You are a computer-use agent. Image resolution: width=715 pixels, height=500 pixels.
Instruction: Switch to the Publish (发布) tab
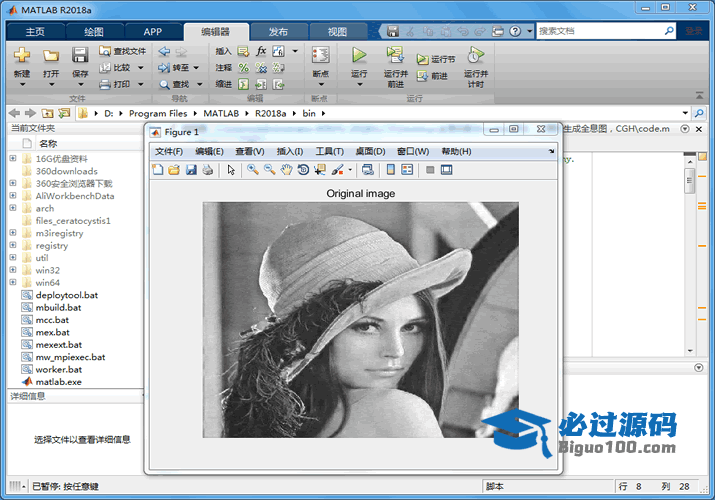[x=278, y=31]
